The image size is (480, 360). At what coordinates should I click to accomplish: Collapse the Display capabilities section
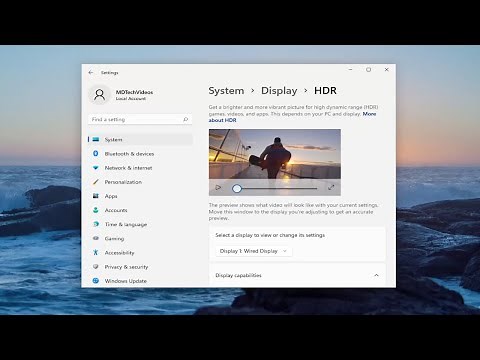pyautogui.click(x=376, y=275)
